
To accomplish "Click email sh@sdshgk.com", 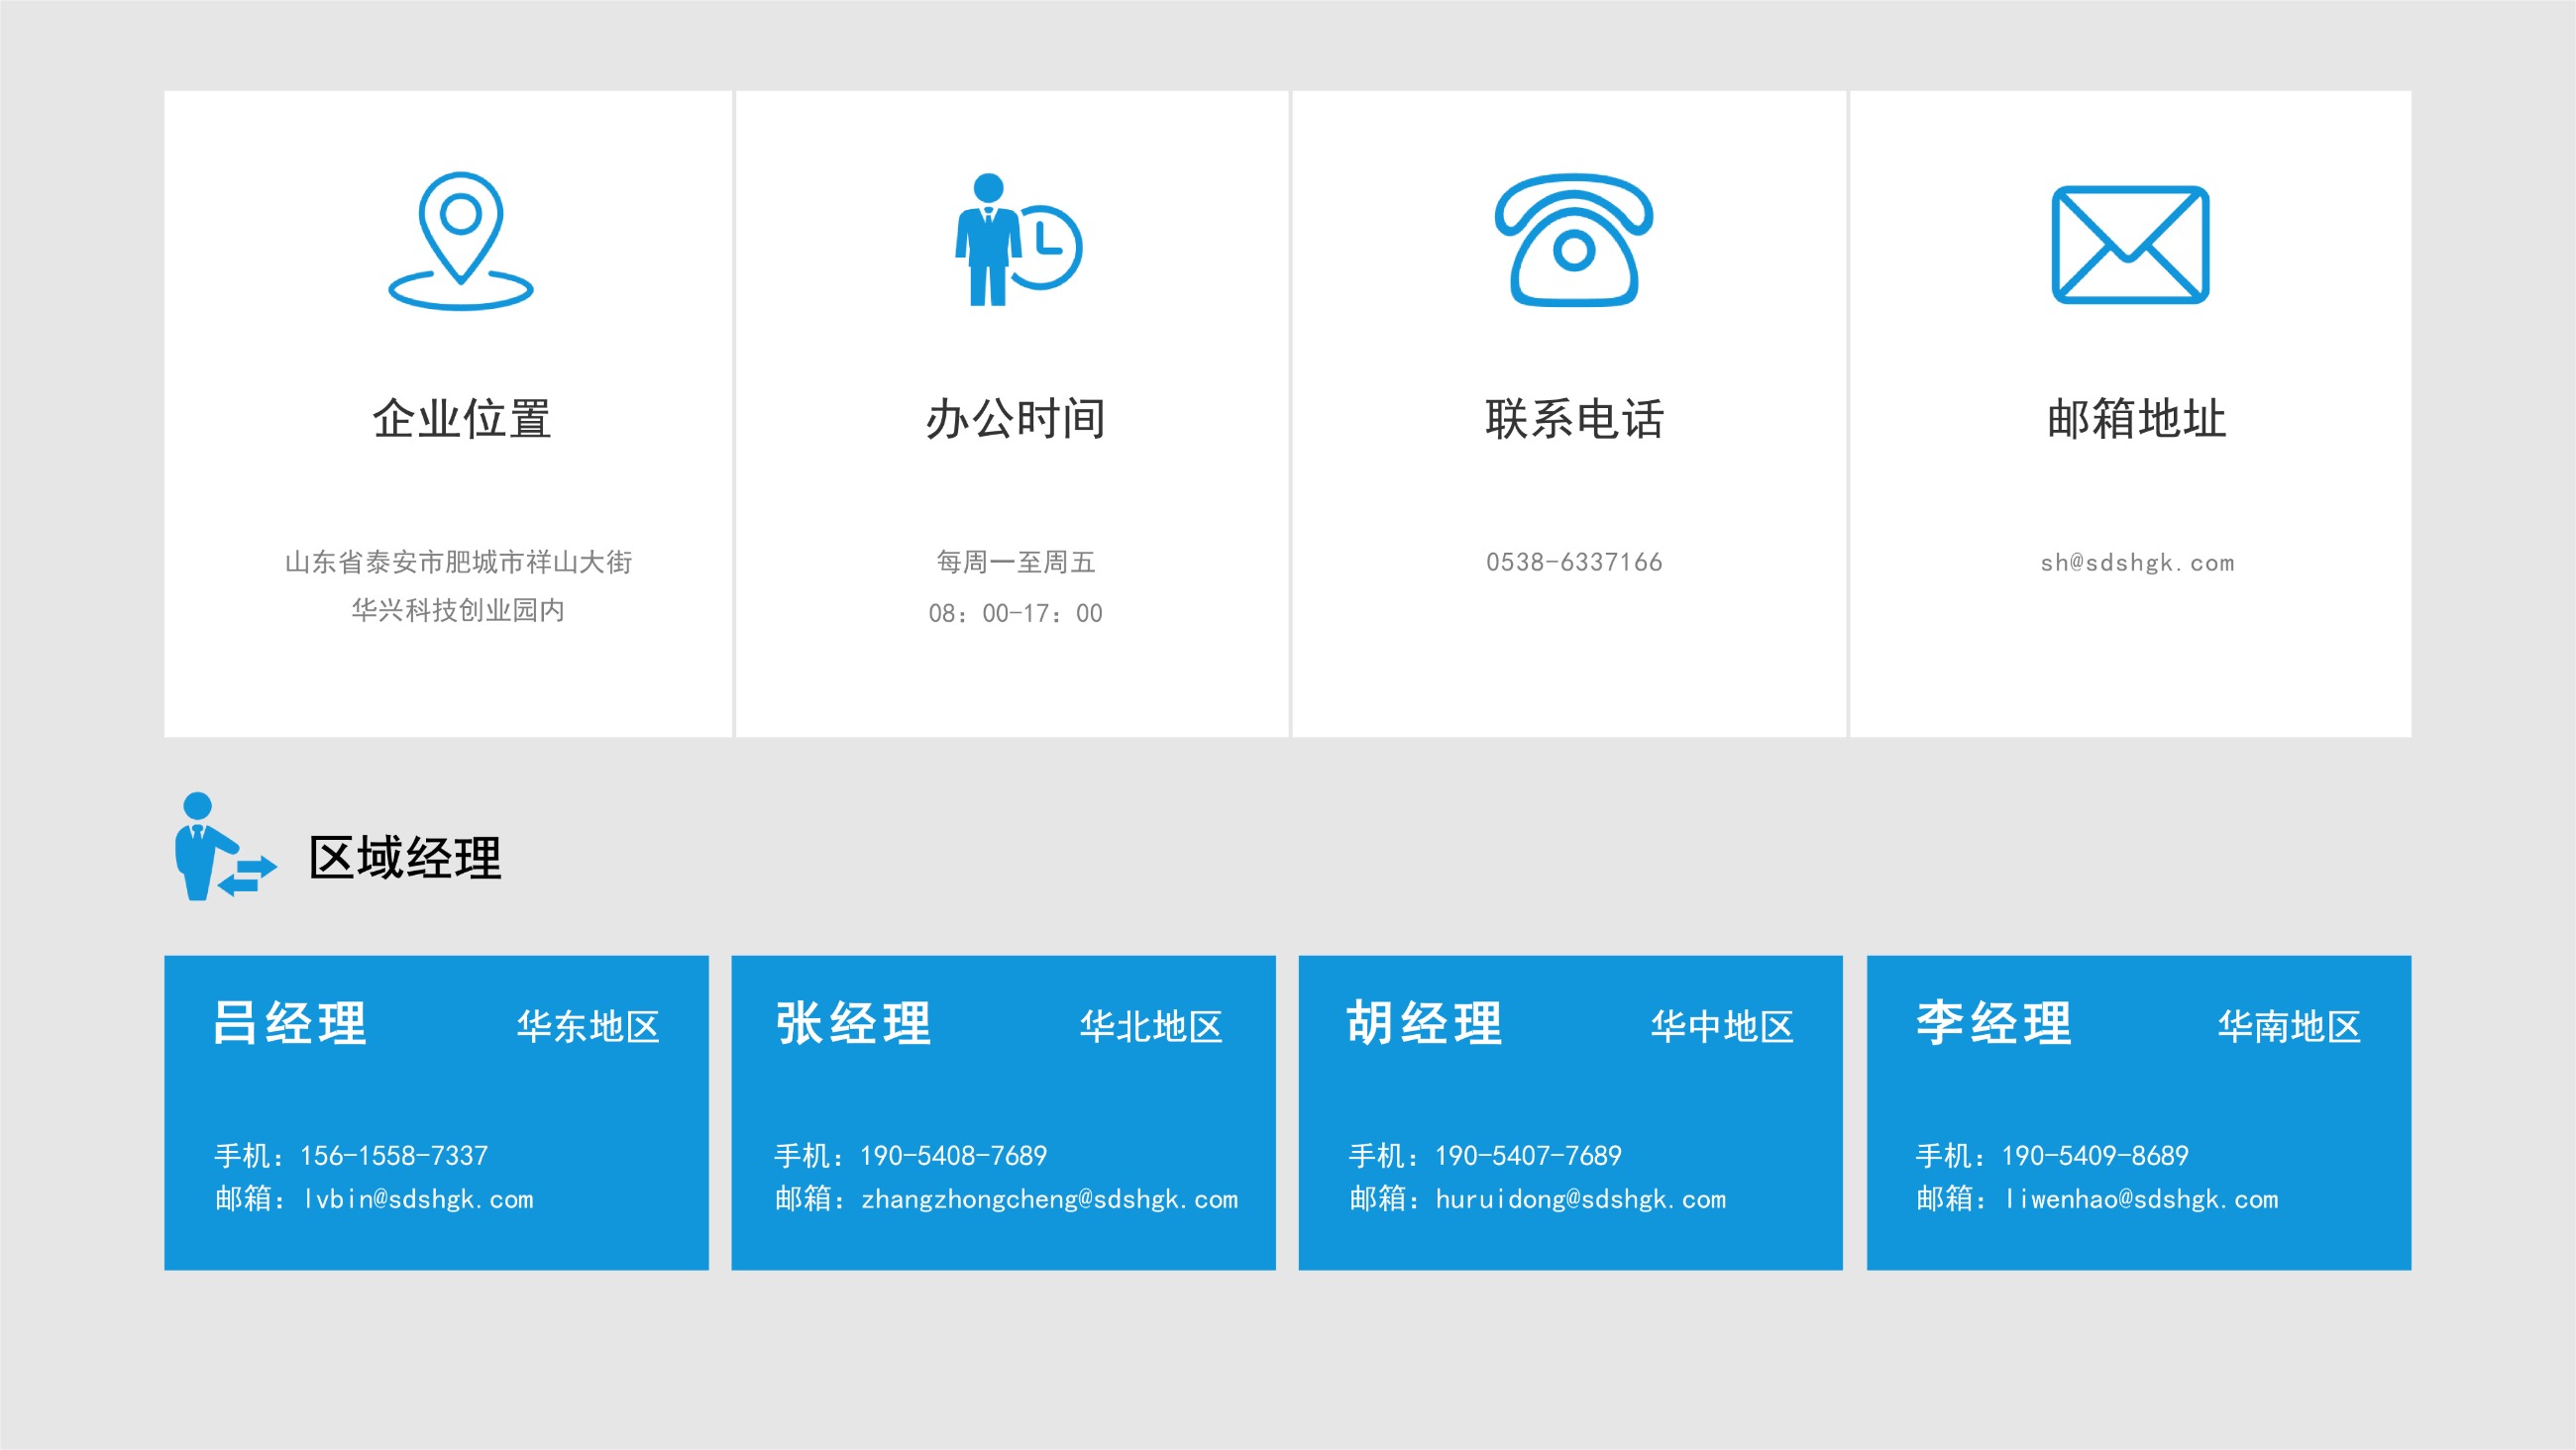I will tap(2138, 563).
